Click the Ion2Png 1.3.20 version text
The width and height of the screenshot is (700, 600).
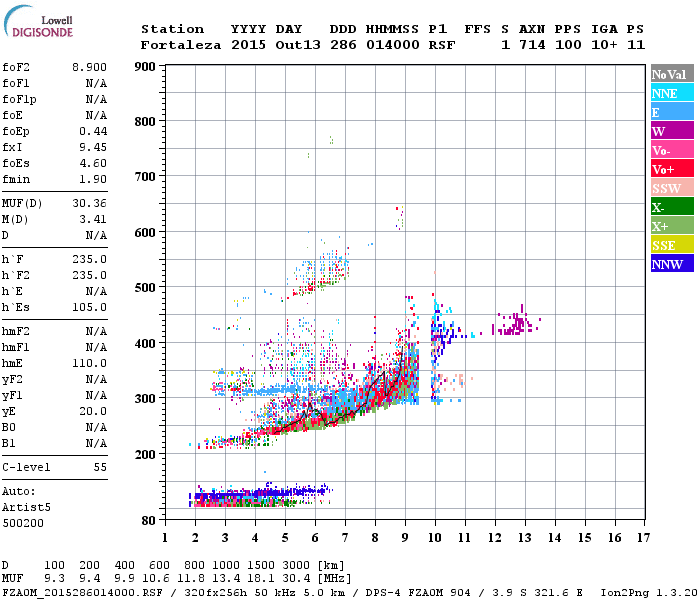649,593
